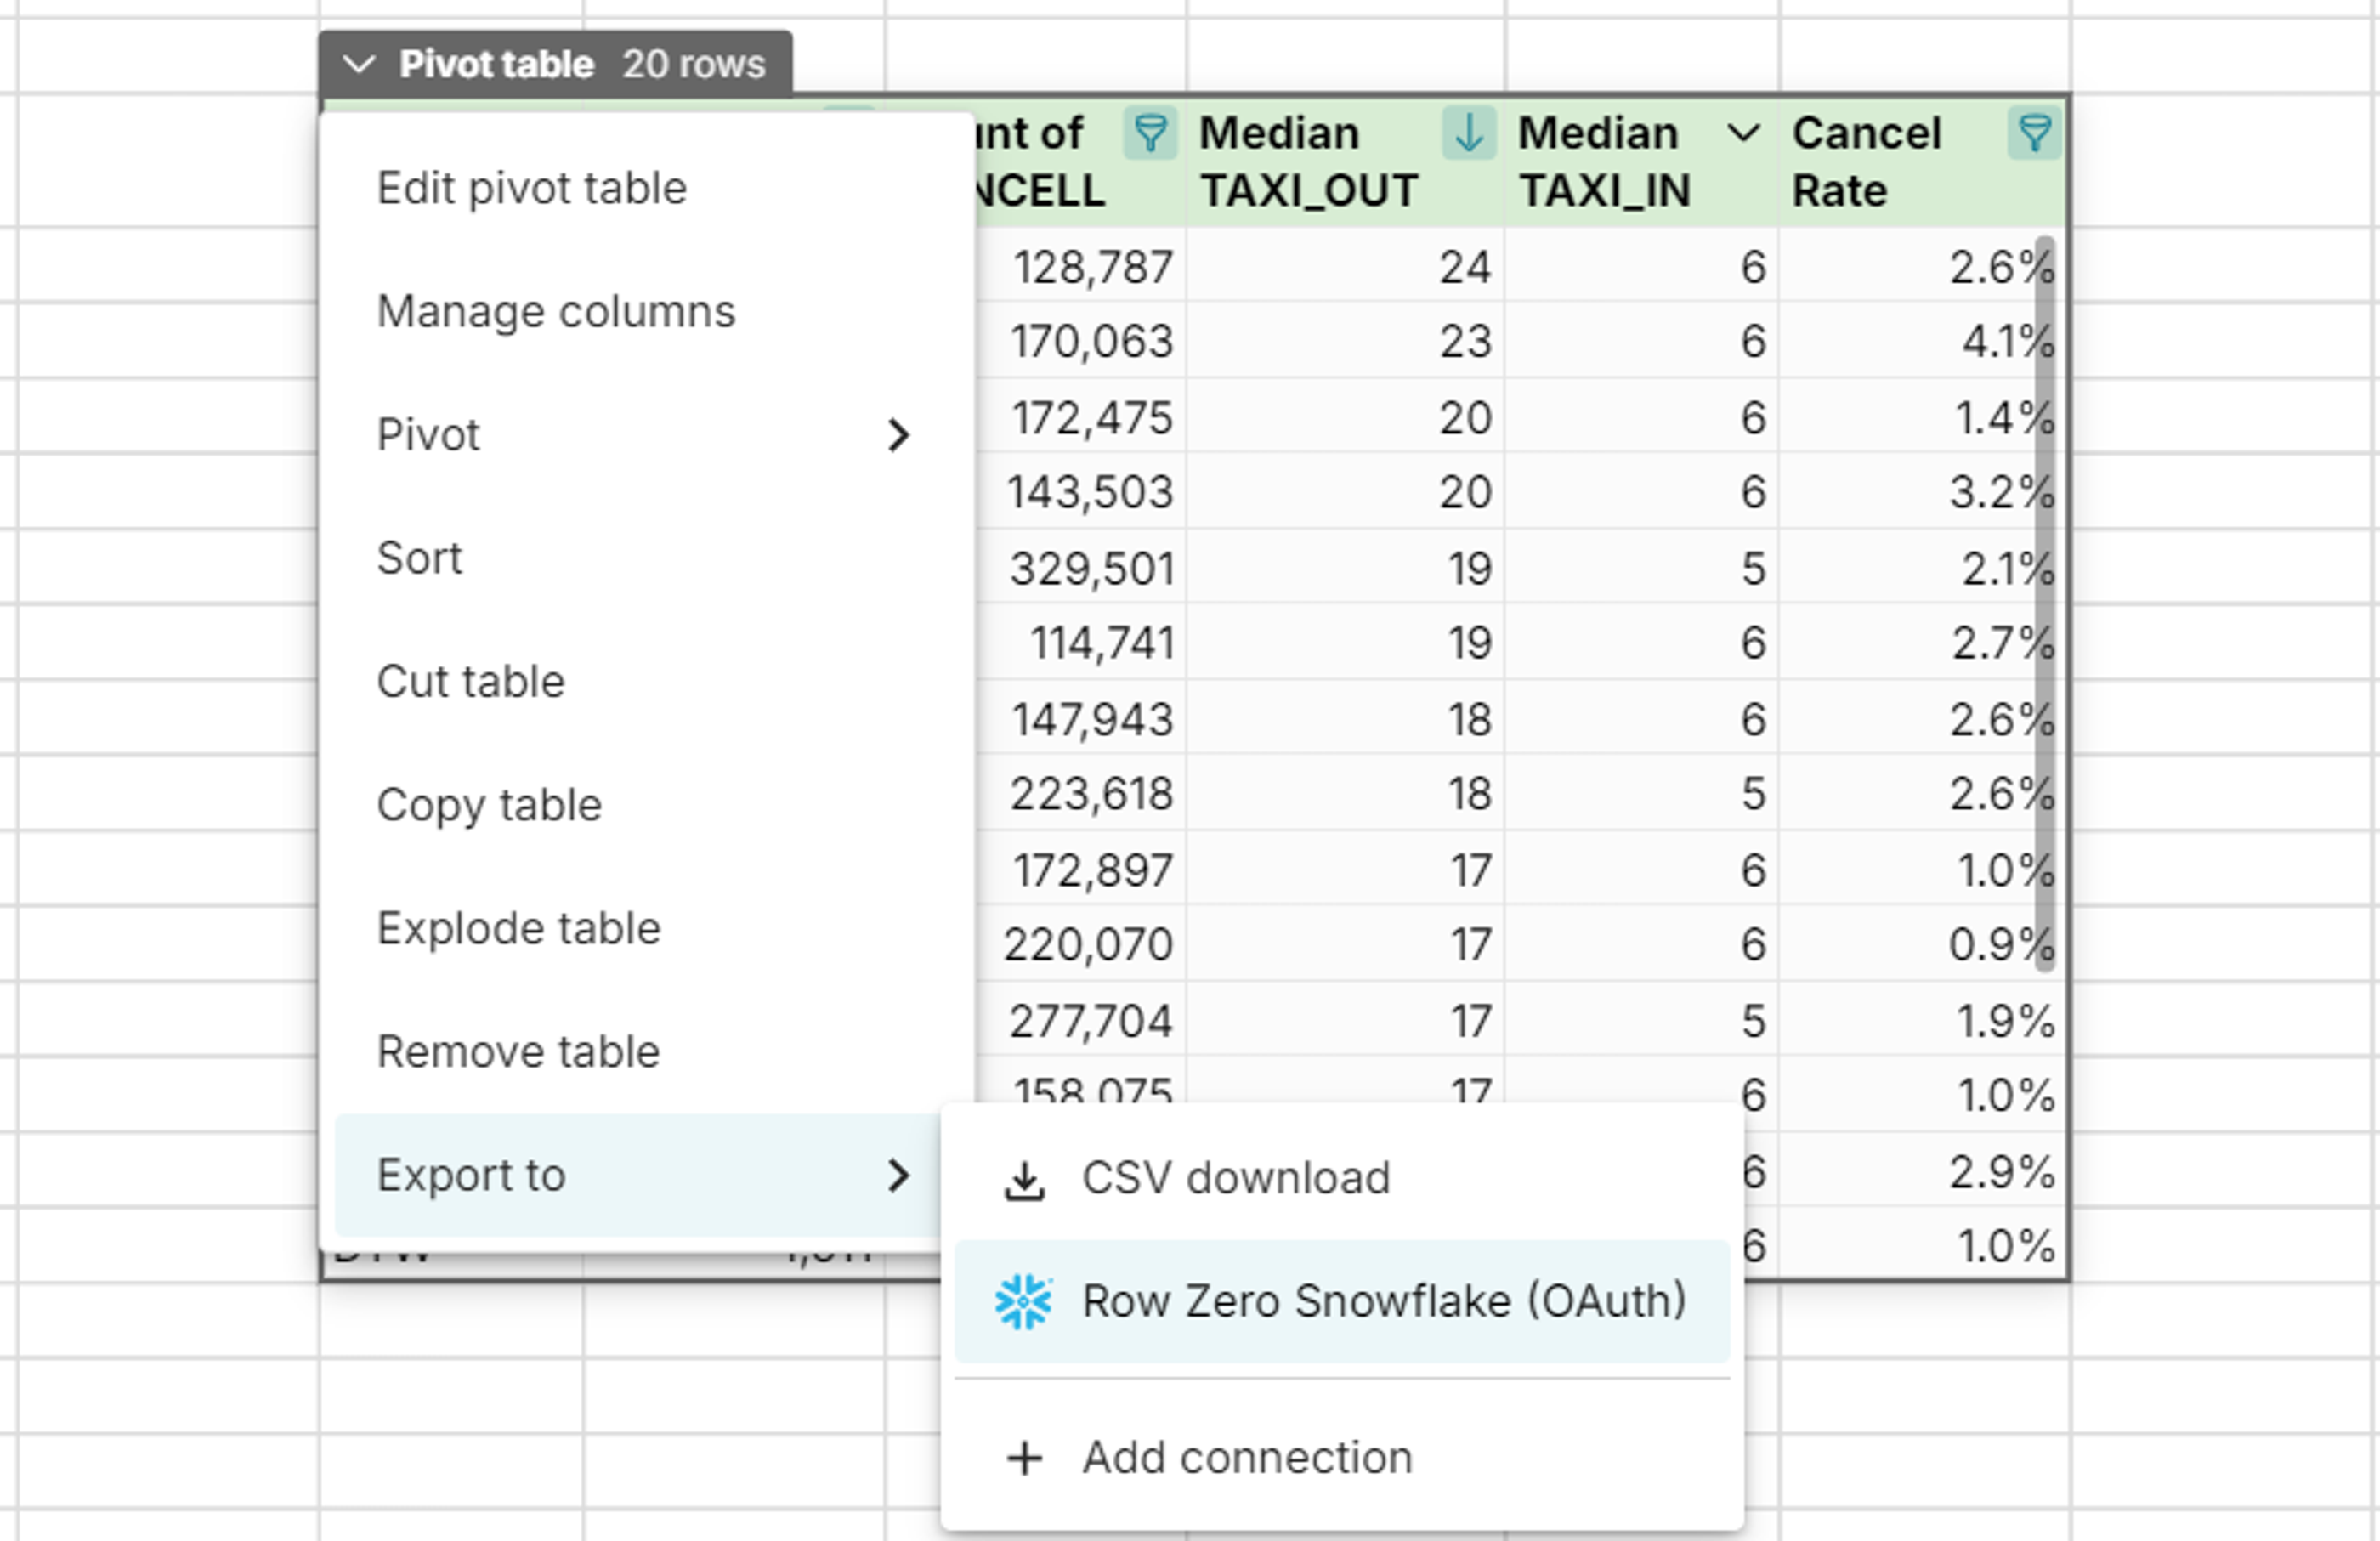This screenshot has width=2380, height=1541.
Task: Click the Cancel Rate cell 1.9%
Action: tap(1921, 1020)
